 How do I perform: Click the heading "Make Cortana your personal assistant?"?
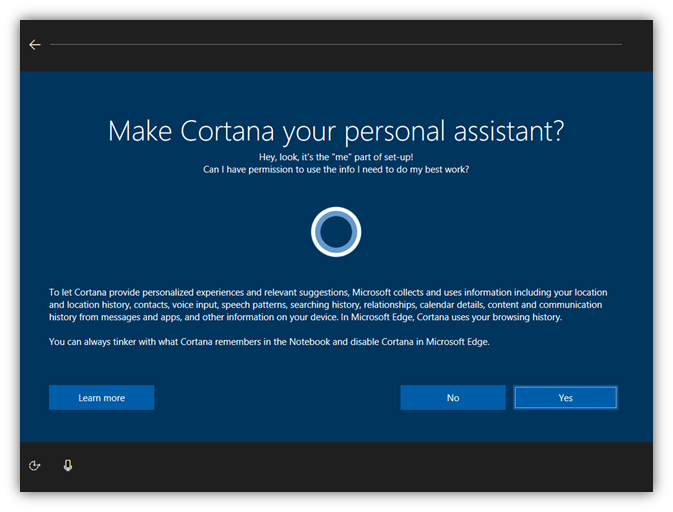[x=336, y=131]
